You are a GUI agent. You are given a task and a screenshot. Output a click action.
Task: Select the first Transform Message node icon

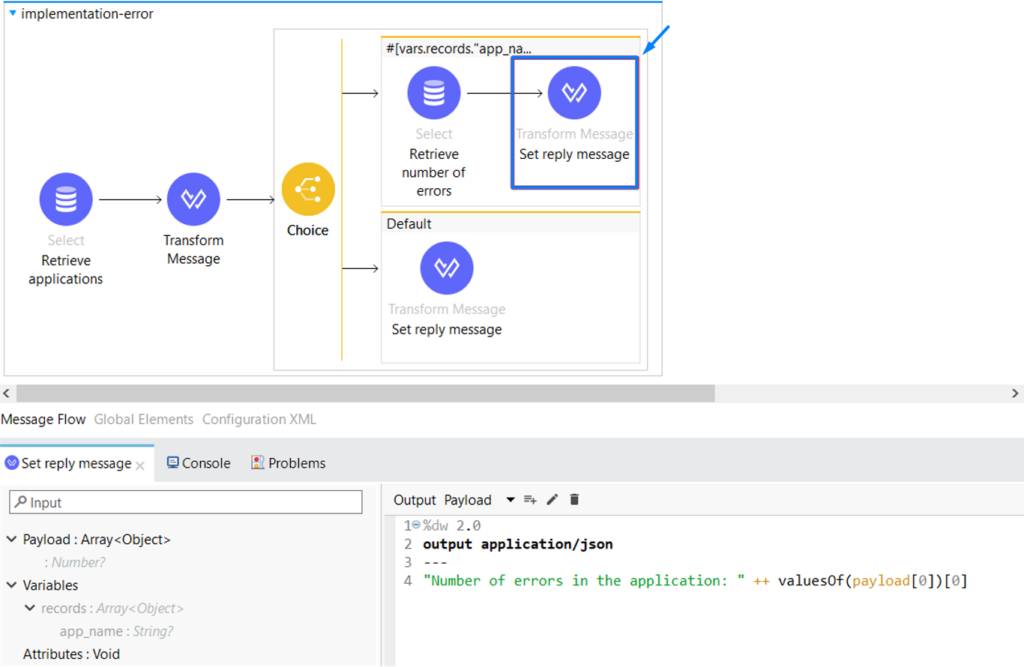pos(193,199)
